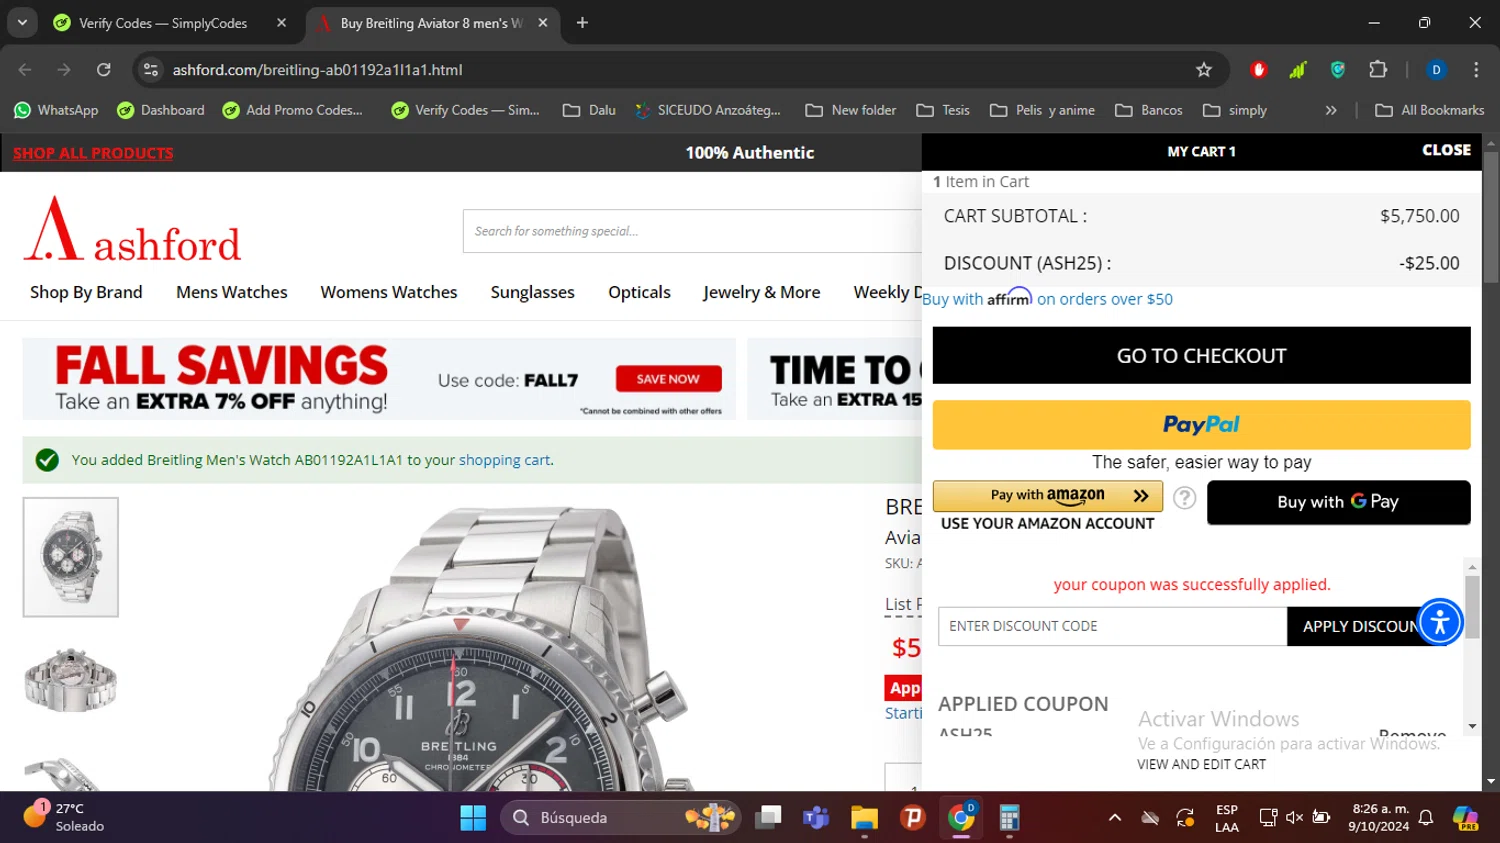
Task: Close the Buy Breitling Aviator tab
Action: point(543,23)
